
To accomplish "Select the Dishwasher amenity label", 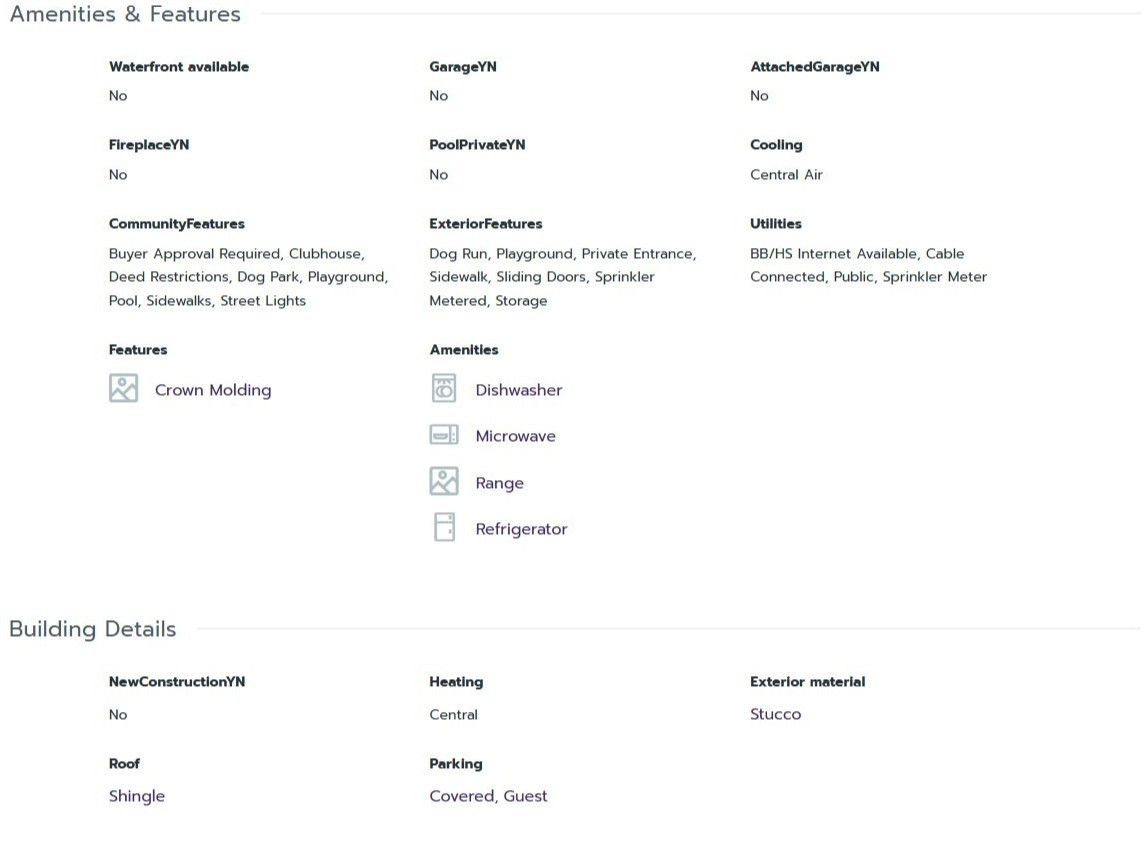I will pos(518,390).
